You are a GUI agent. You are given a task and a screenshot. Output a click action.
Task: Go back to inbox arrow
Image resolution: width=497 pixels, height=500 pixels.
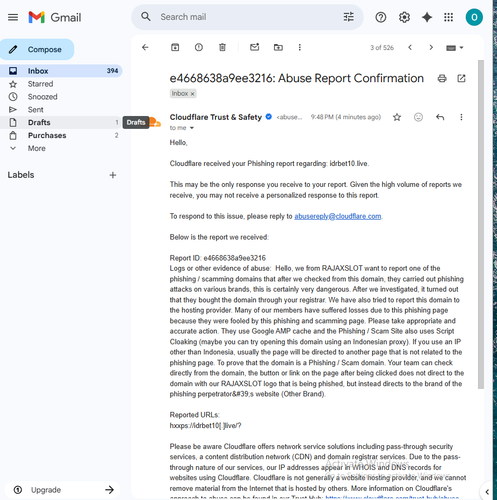click(x=145, y=47)
